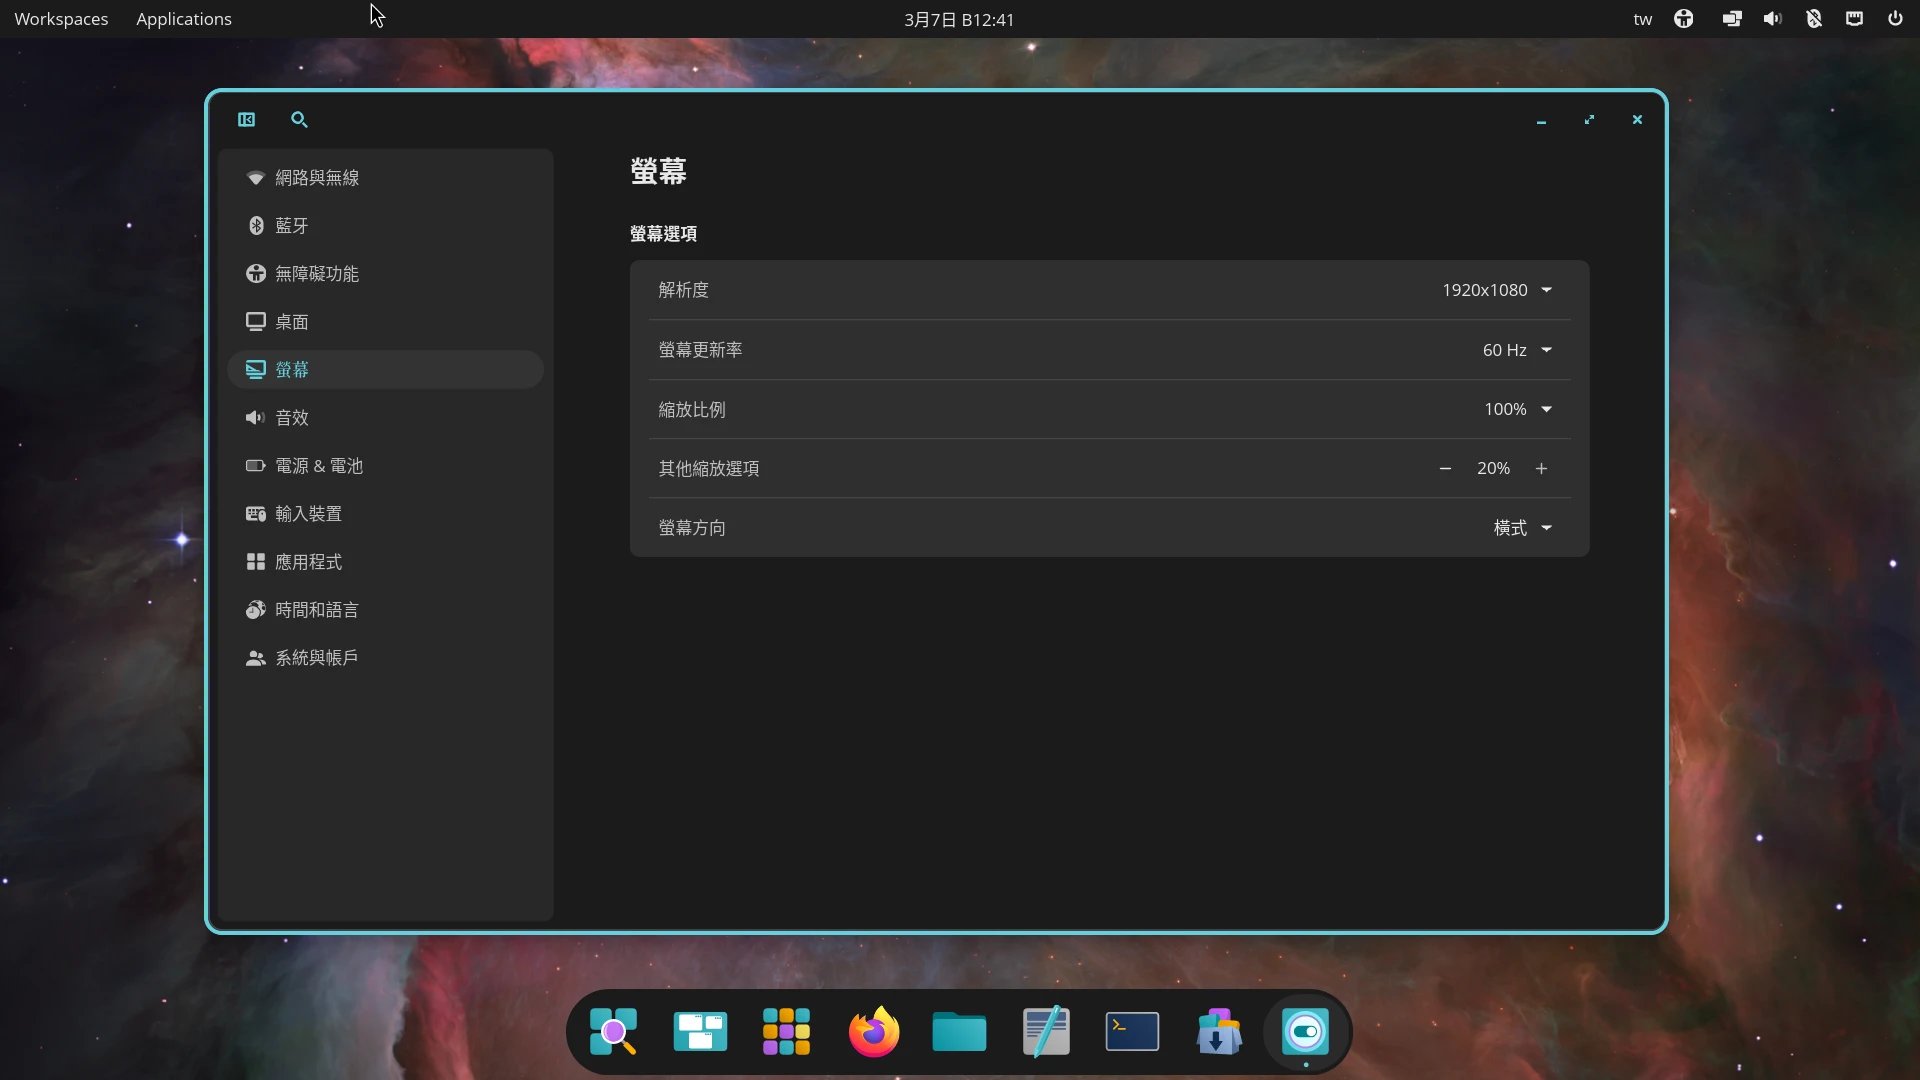
Task: Open the Workspaces button in panel
Action: [61, 19]
